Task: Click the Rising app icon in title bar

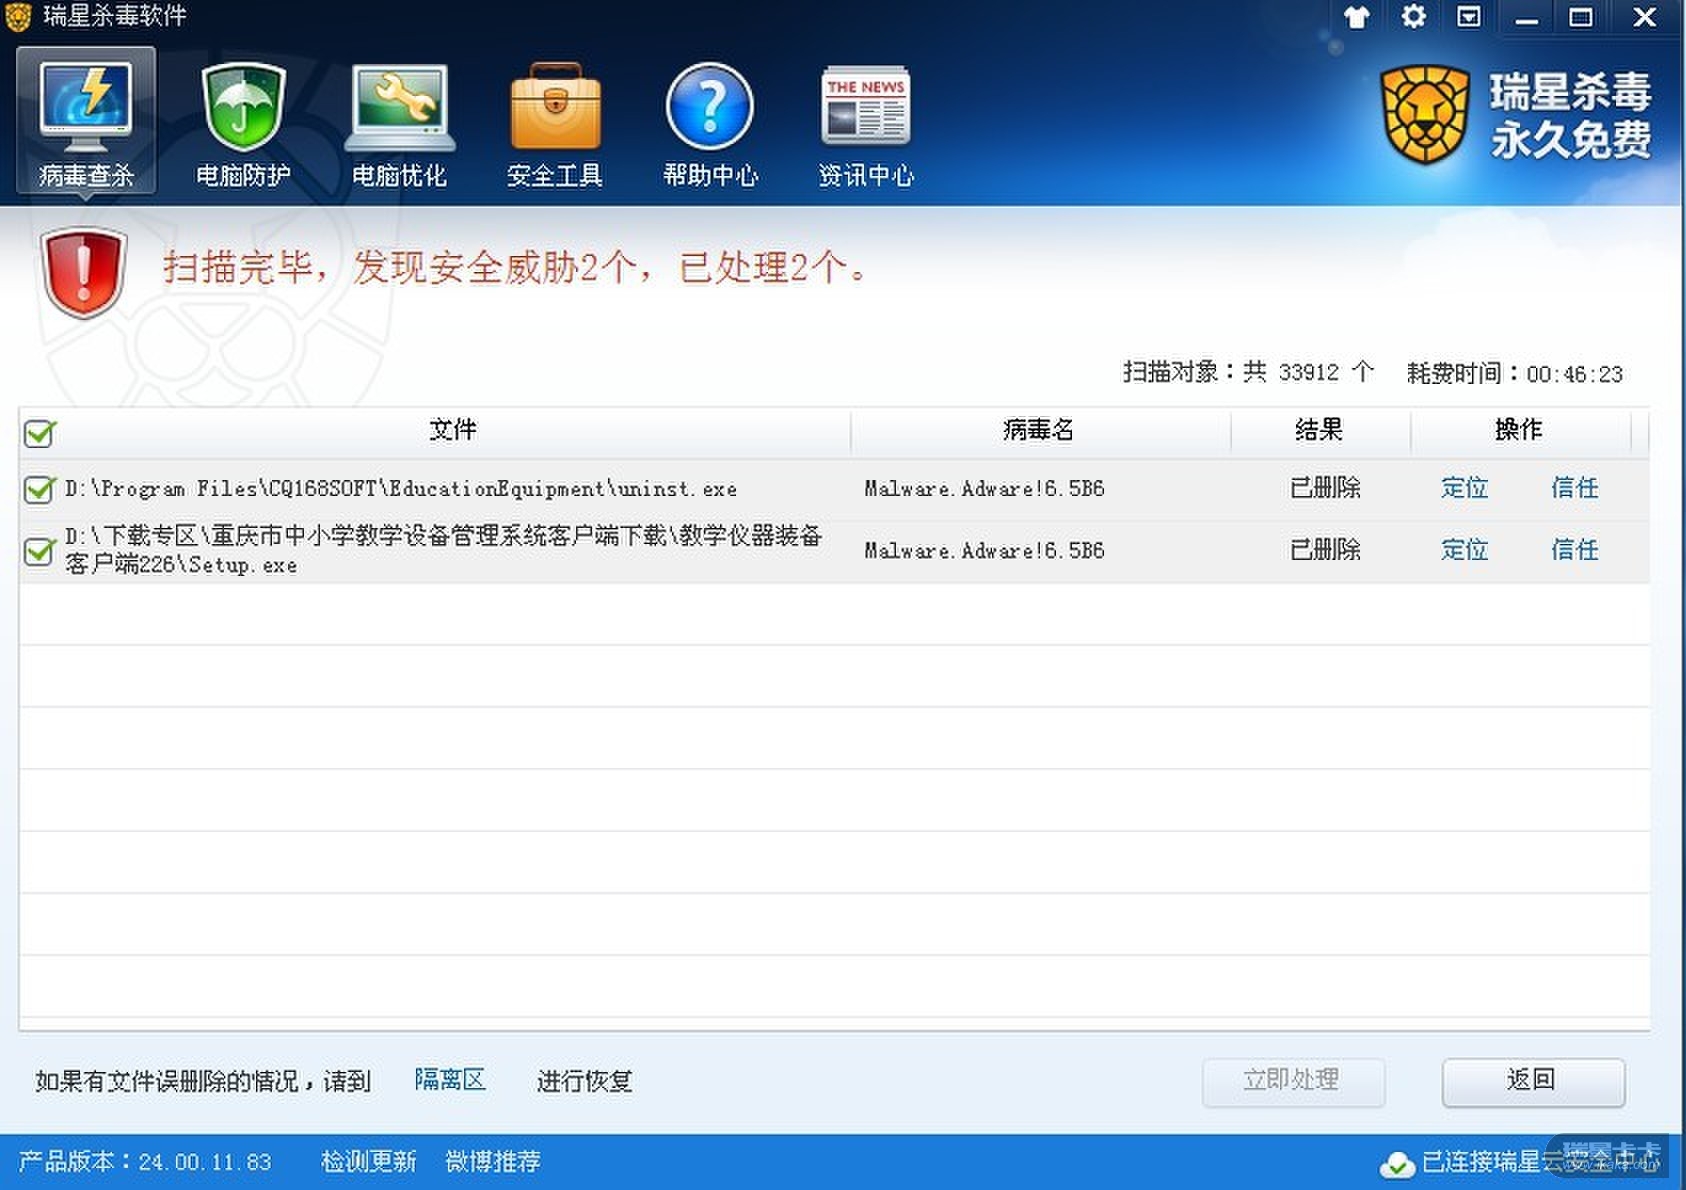Action: pos(19,16)
